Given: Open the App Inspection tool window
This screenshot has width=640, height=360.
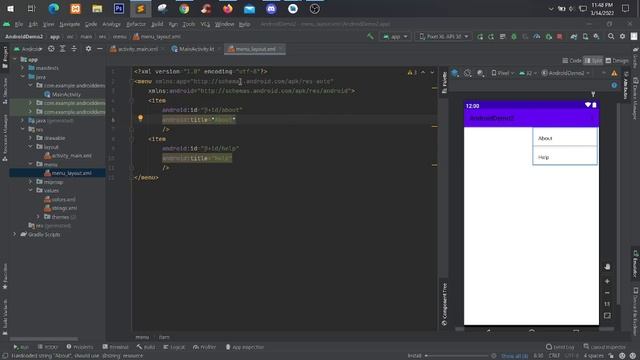Looking at the screenshot, I should coord(245,347).
